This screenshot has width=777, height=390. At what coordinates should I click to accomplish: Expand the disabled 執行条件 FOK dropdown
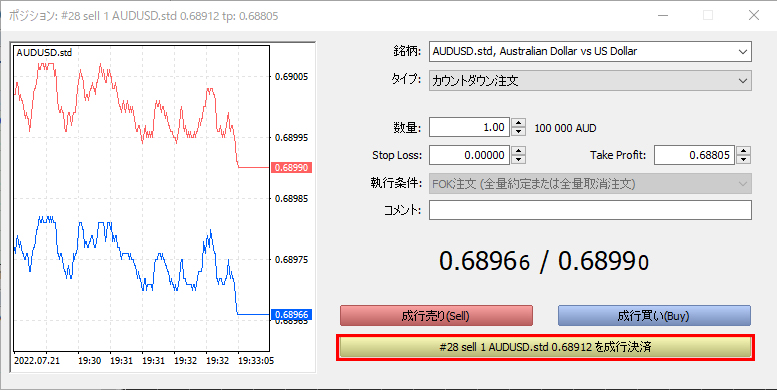tap(590, 184)
